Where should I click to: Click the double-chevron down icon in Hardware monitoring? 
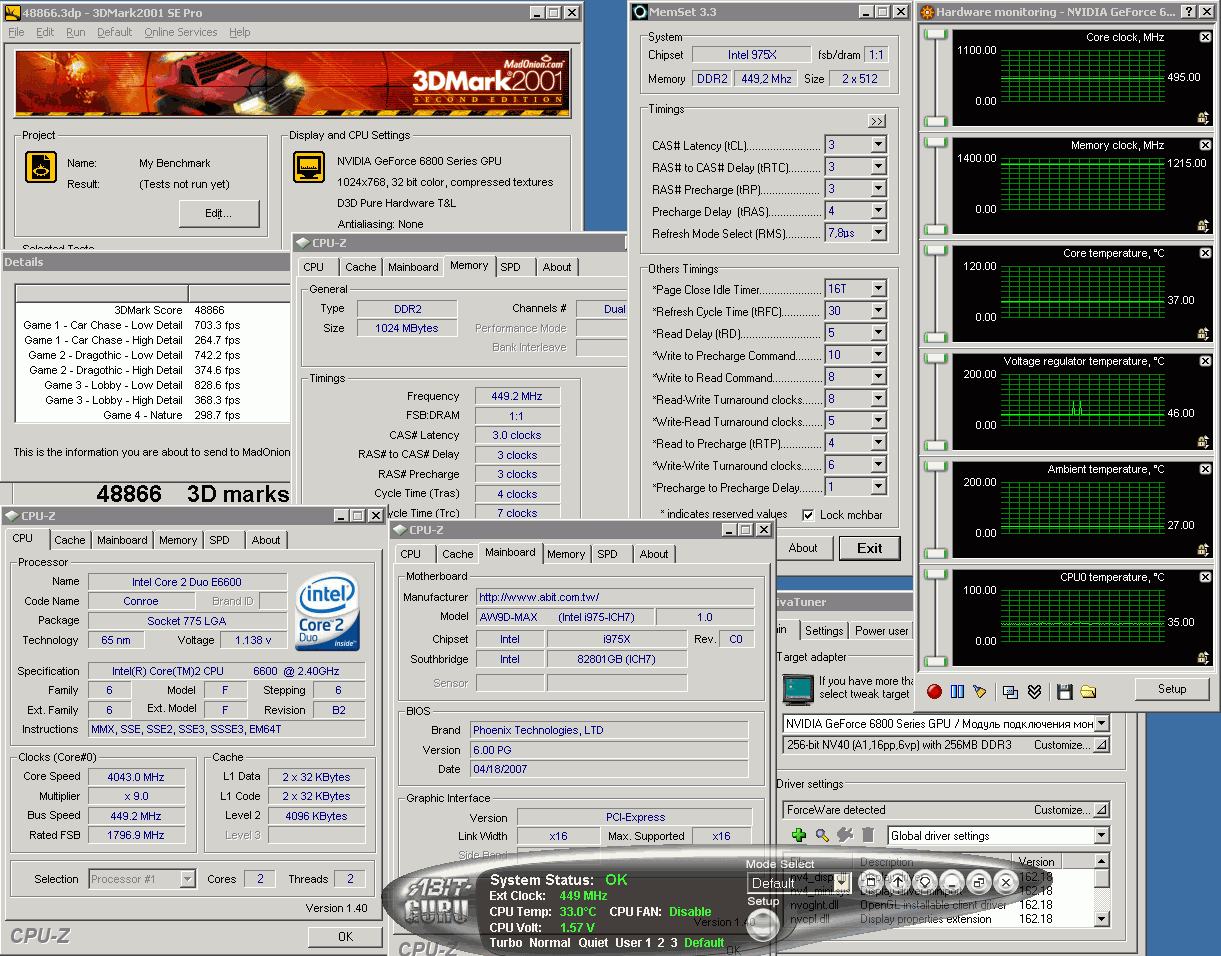(x=1034, y=691)
